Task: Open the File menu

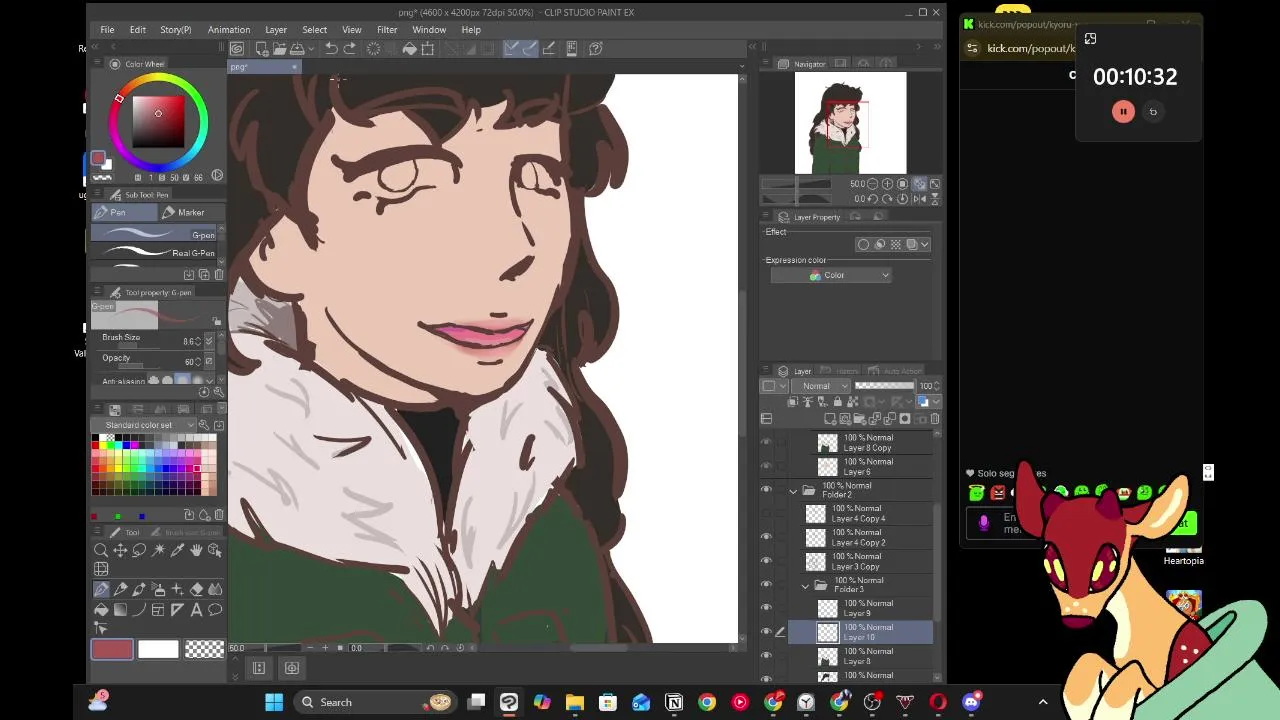Action: [107, 30]
